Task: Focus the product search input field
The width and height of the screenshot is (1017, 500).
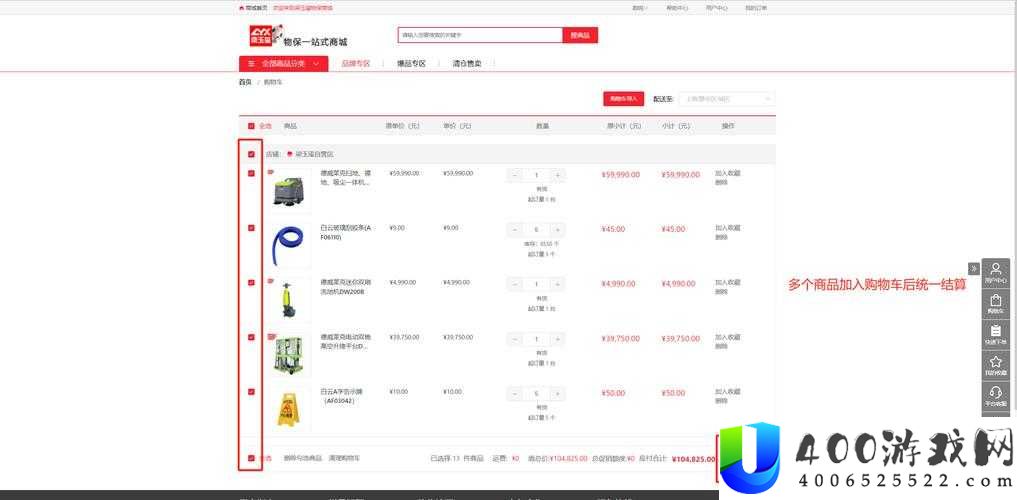Action: coord(480,35)
